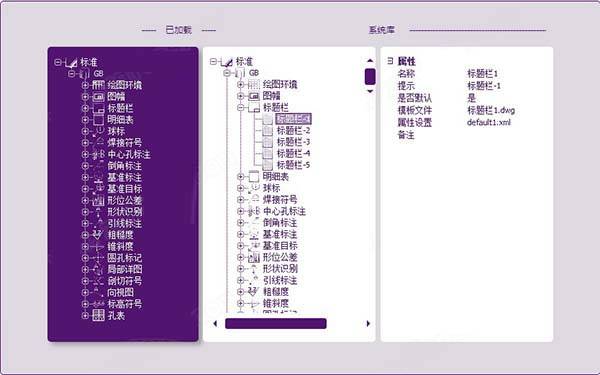Click the 粗糙度 icon in the white tree
Image resolution: width=600 pixels, height=375 pixels.
coord(254,292)
